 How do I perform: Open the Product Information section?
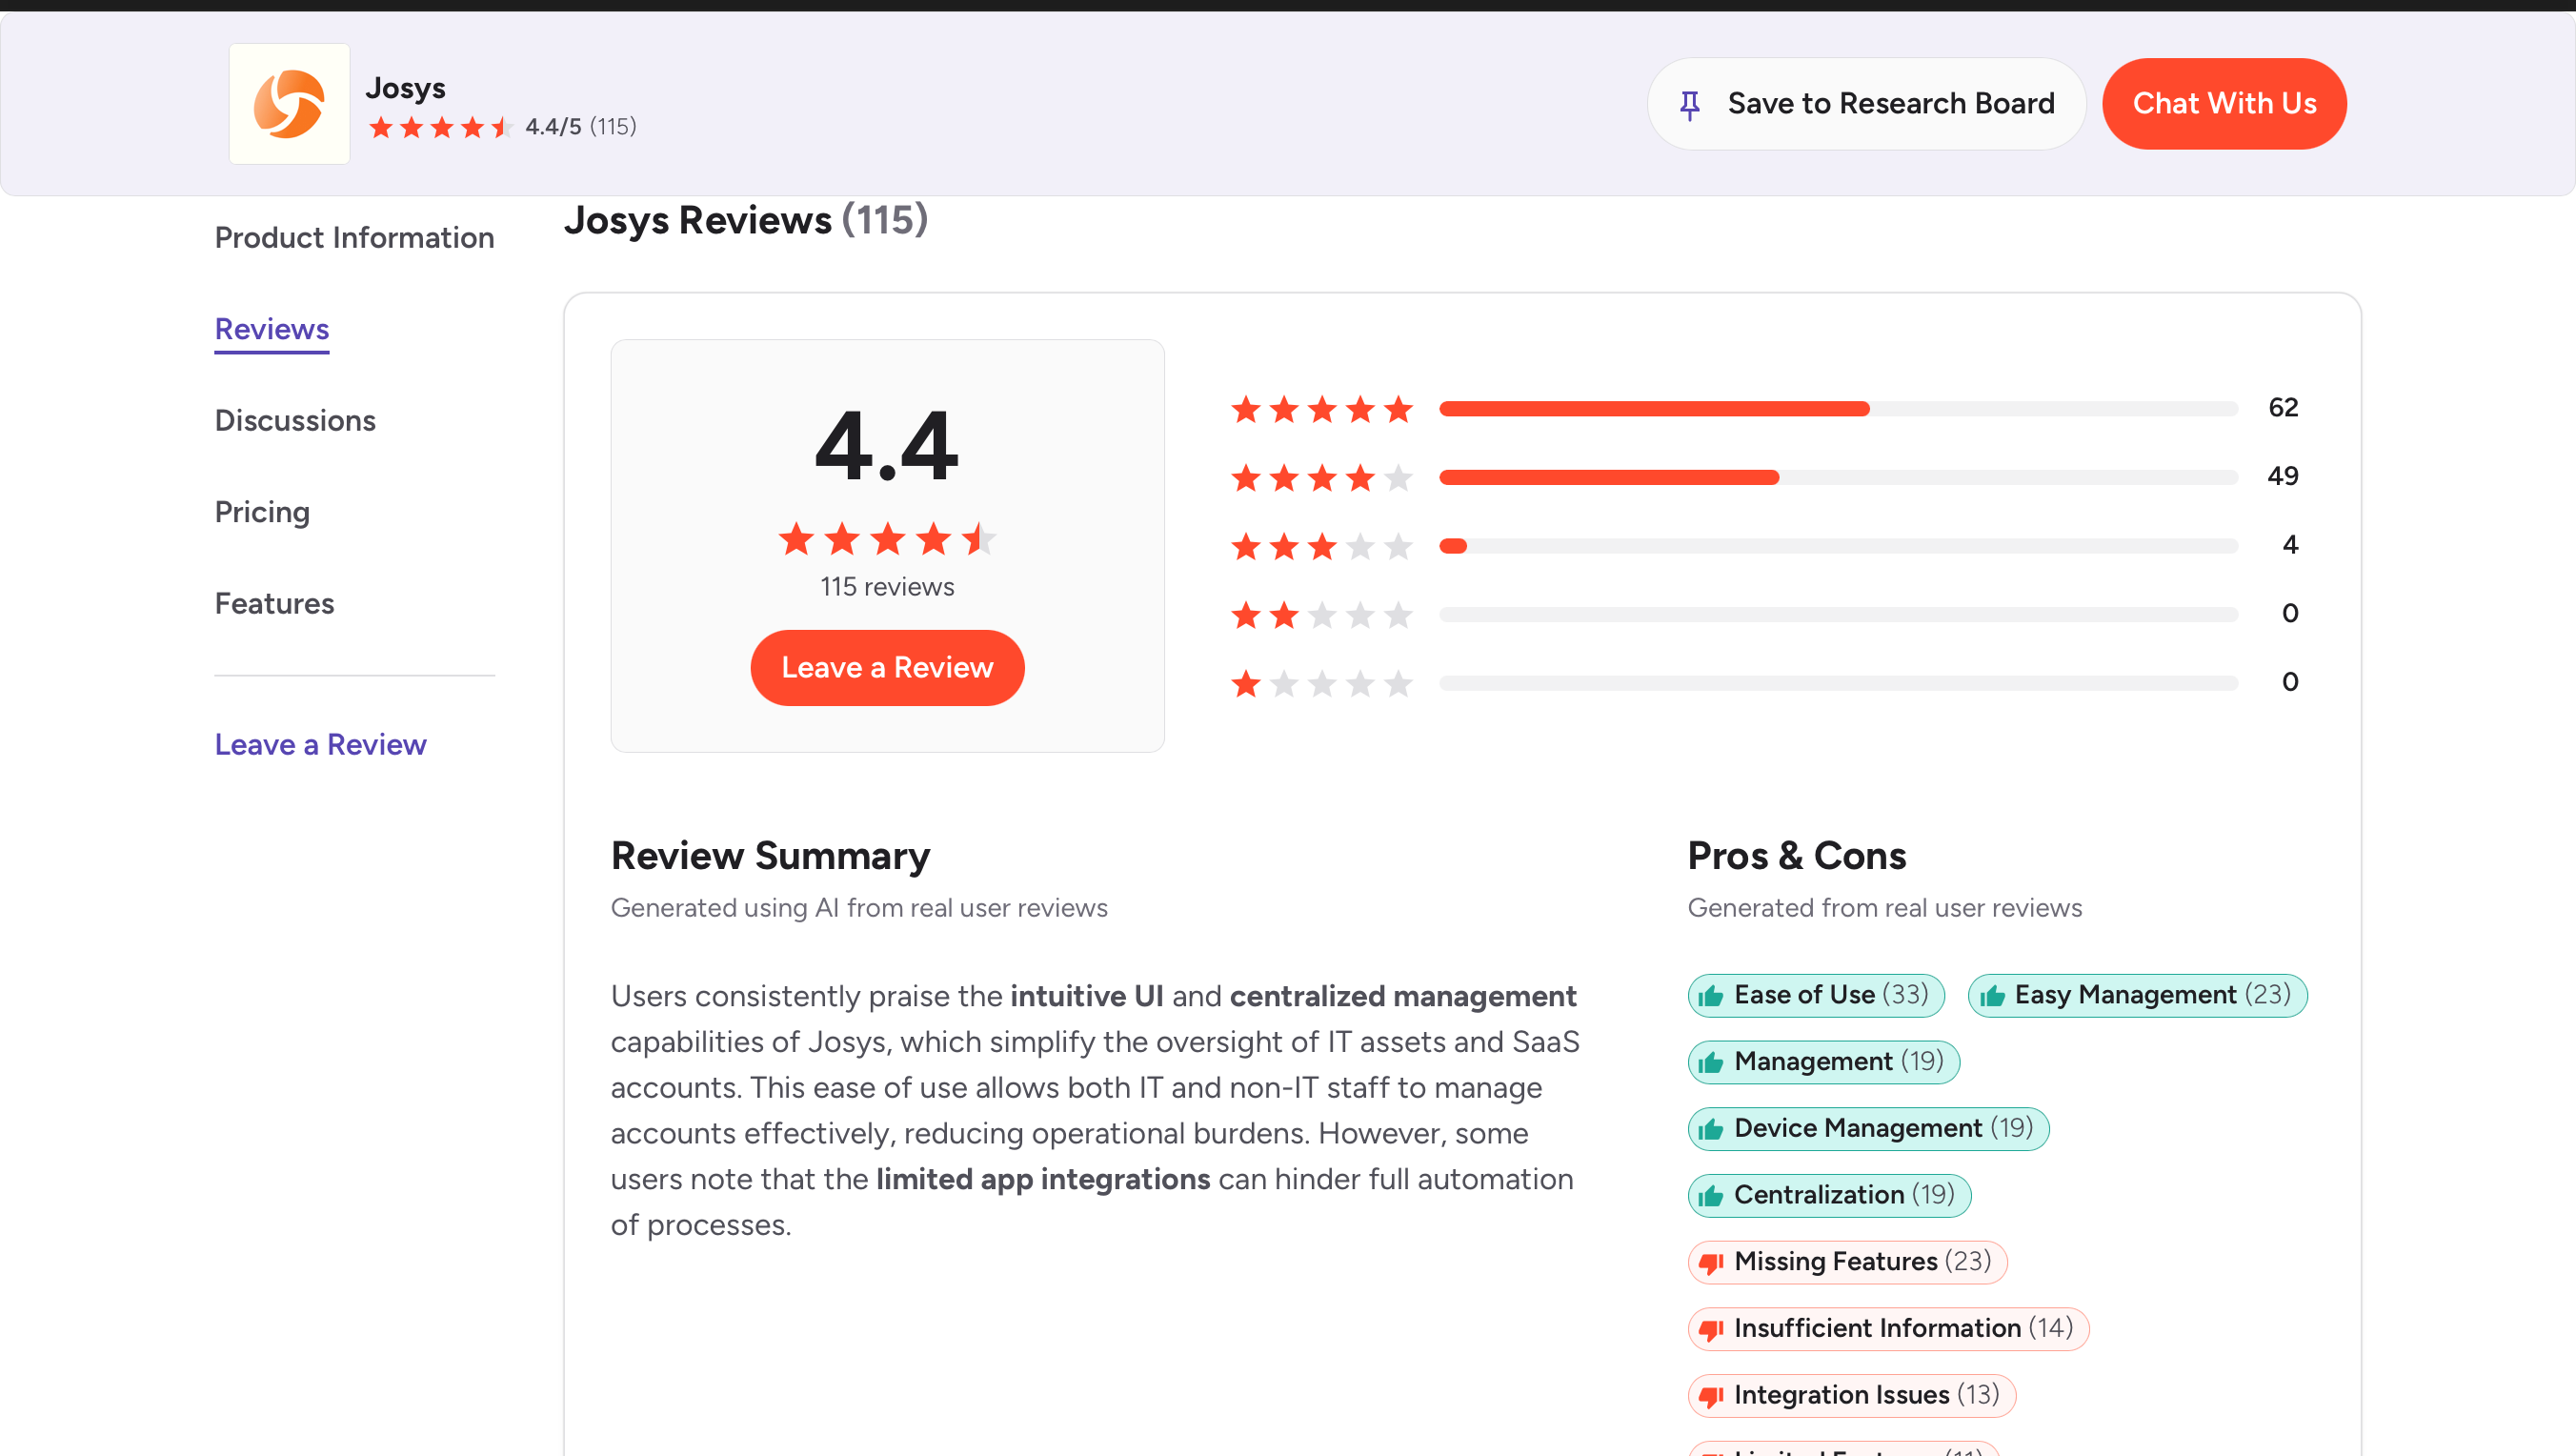pos(354,238)
